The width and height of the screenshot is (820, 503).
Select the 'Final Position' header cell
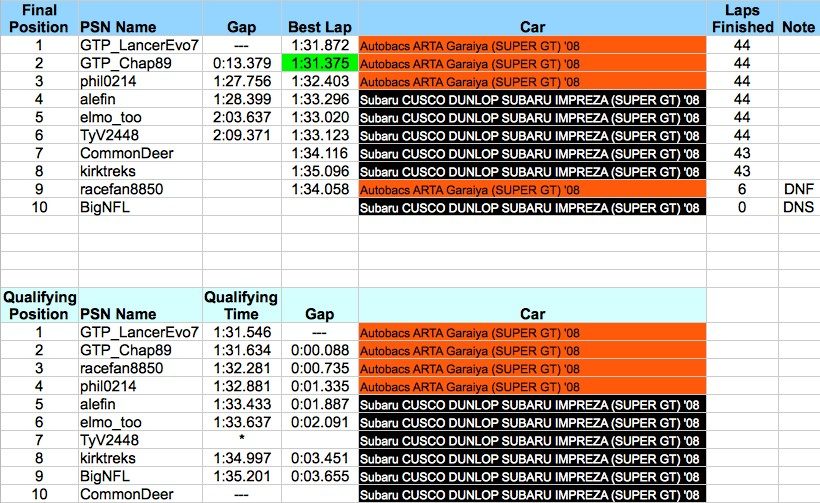[39, 18]
